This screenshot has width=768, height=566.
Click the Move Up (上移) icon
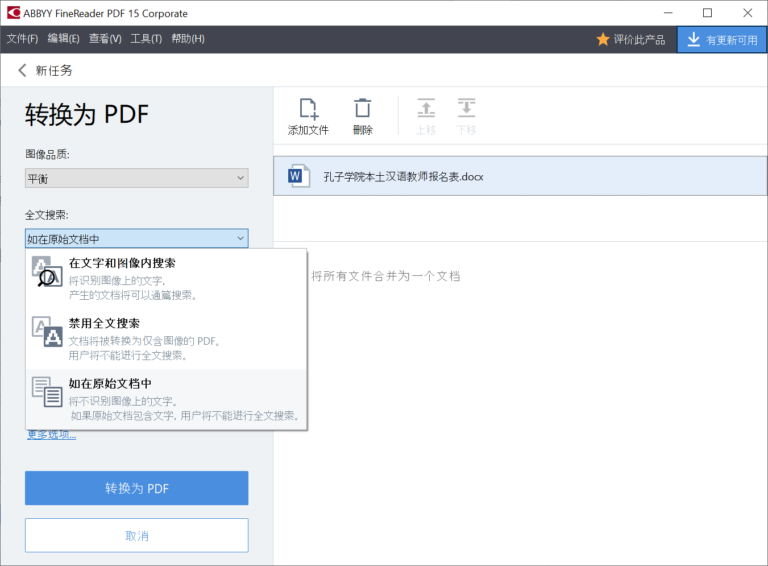click(x=426, y=108)
